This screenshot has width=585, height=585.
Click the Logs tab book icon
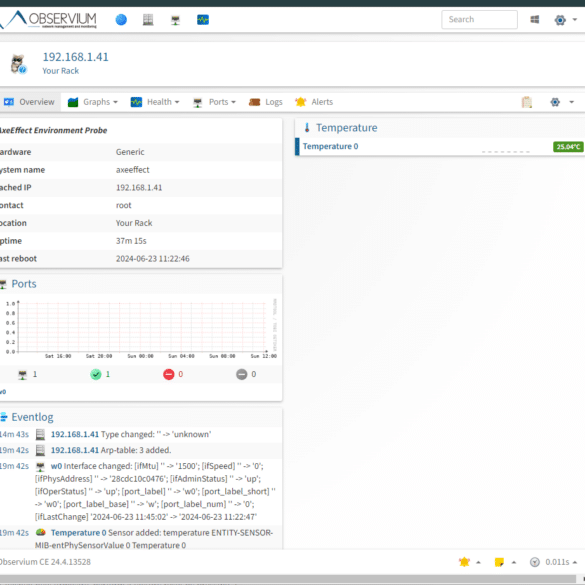click(254, 102)
